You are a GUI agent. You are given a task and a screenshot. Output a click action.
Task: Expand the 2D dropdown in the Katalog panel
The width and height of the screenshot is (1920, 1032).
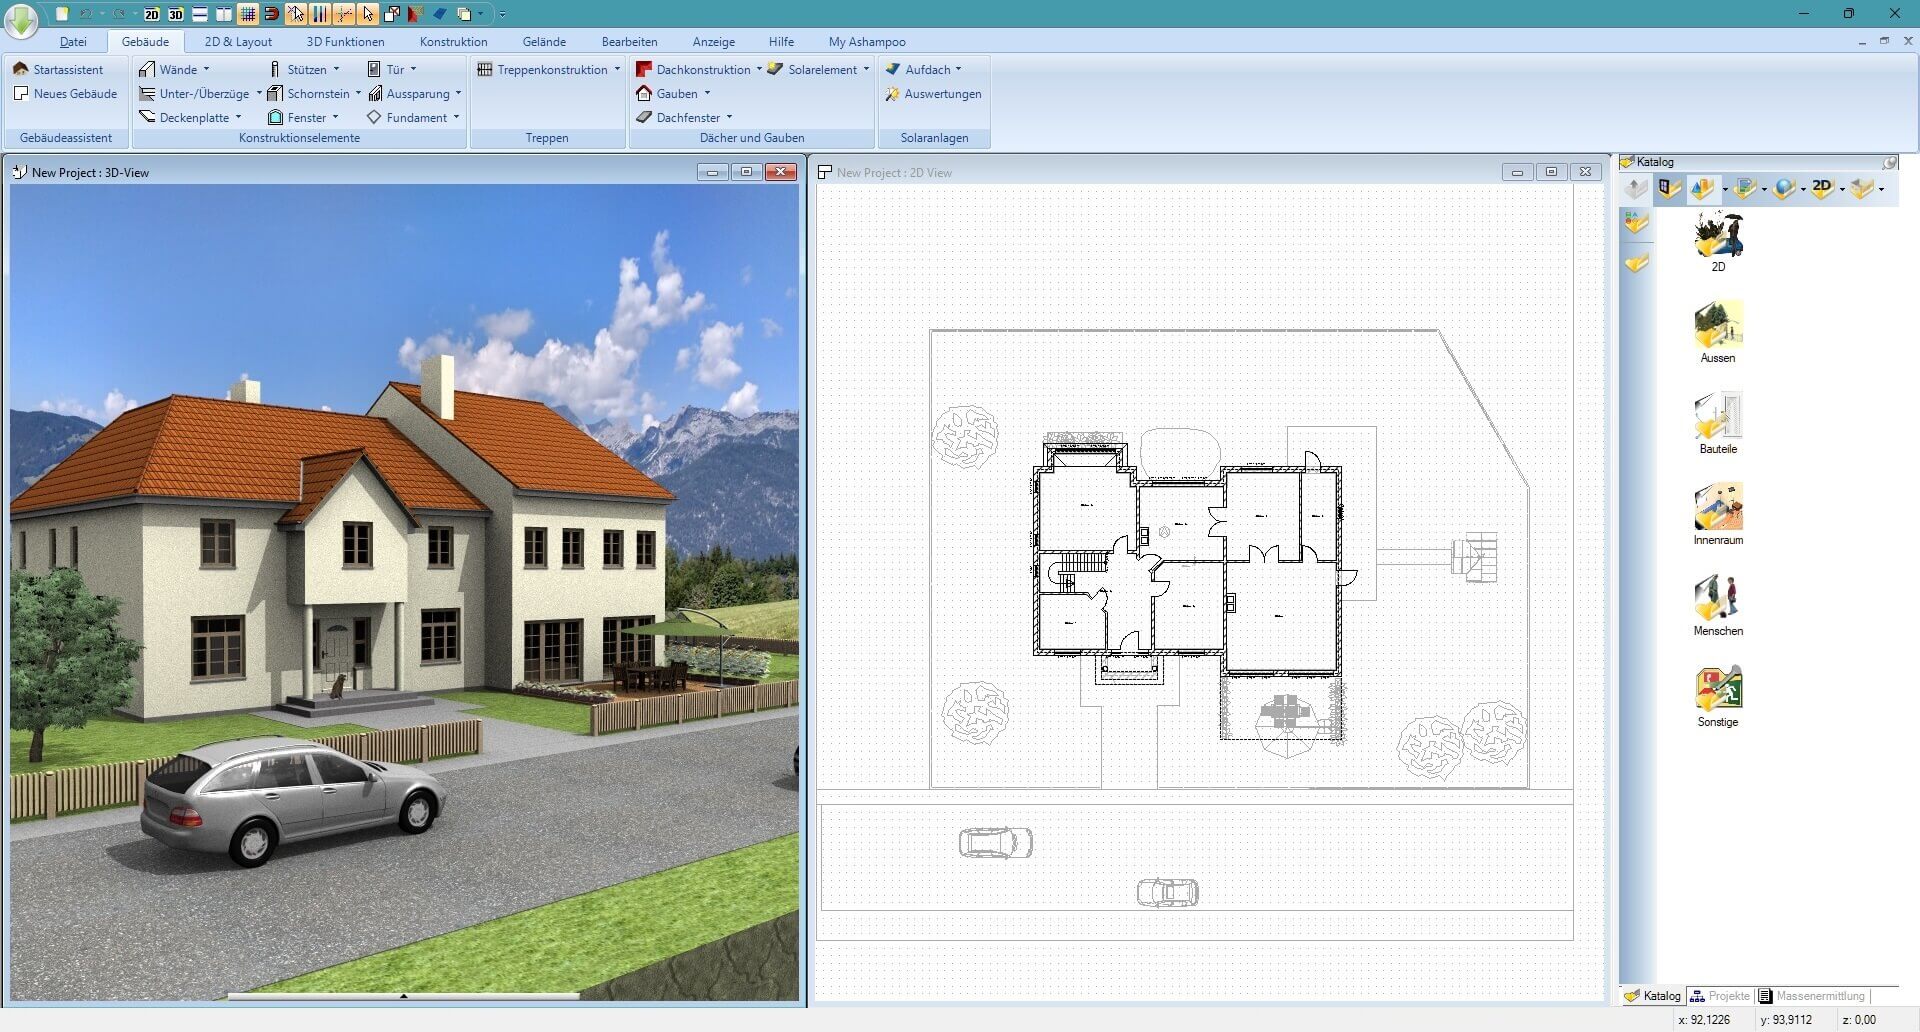click(x=1842, y=190)
